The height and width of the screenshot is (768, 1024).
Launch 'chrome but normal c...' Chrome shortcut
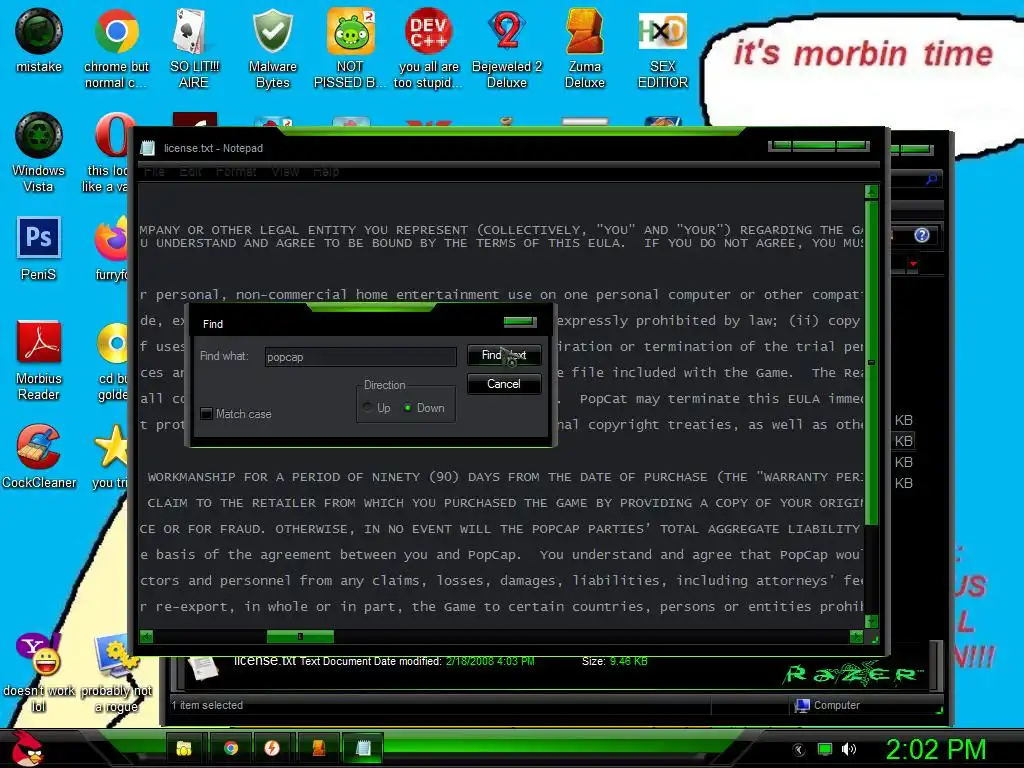coord(116,48)
